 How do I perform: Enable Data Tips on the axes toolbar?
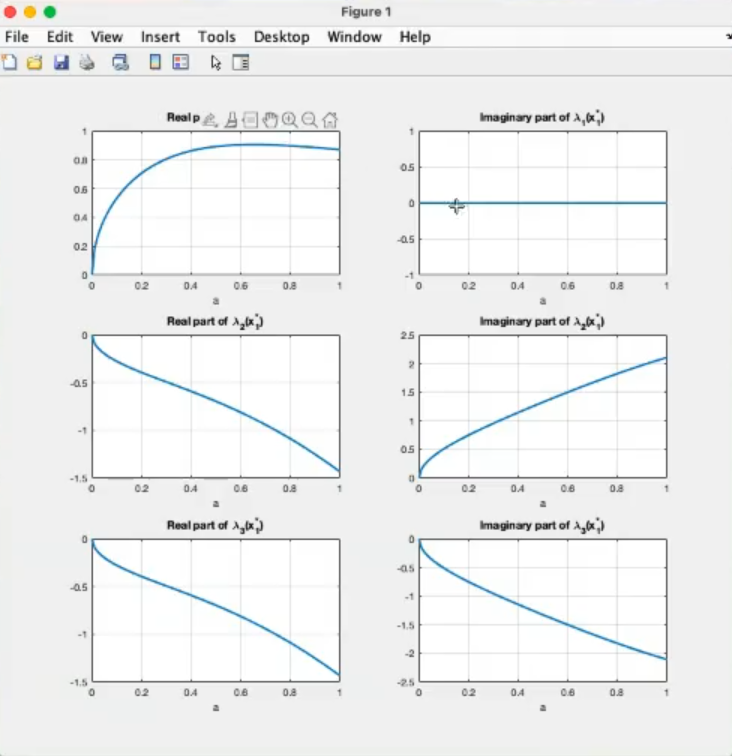(x=250, y=120)
